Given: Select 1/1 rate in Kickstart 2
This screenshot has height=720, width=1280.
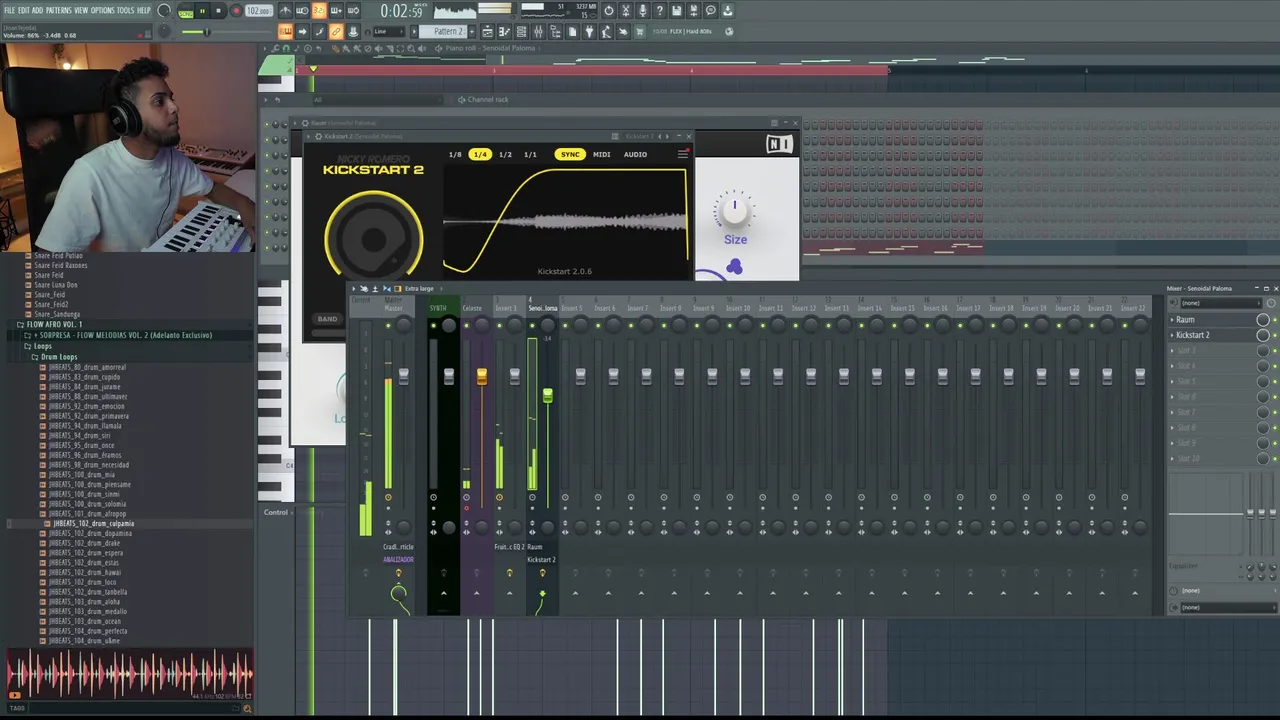Looking at the screenshot, I should click(530, 154).
